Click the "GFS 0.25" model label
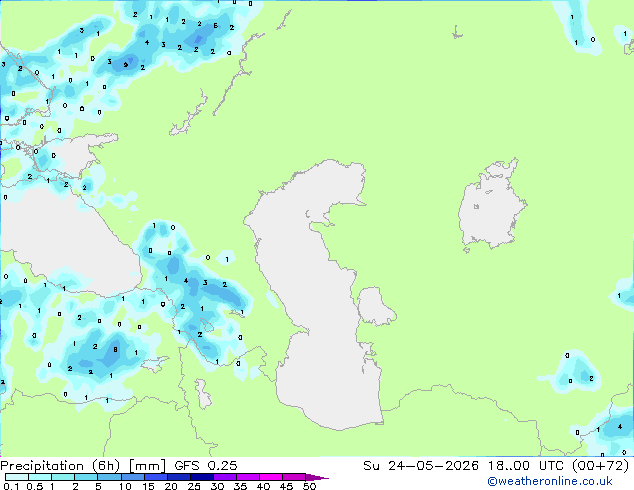 (206, 466)
